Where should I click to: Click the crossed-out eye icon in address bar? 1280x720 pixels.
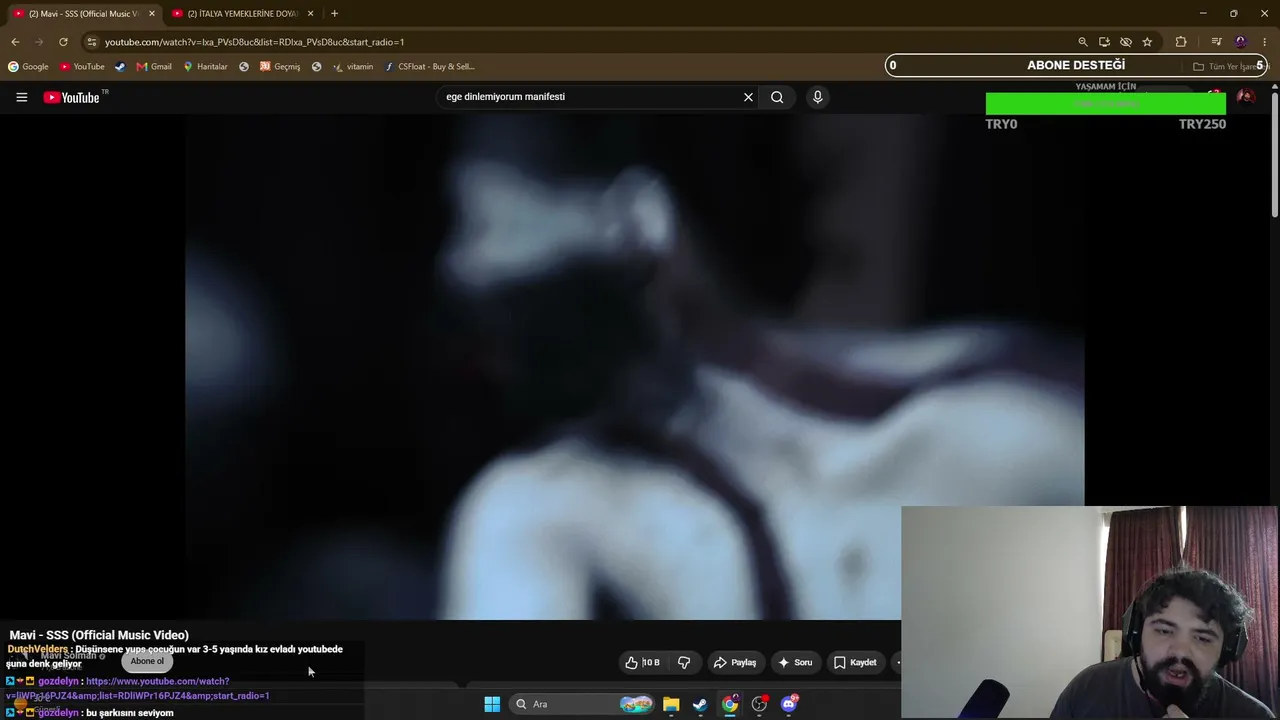[x=1125, y=42]
